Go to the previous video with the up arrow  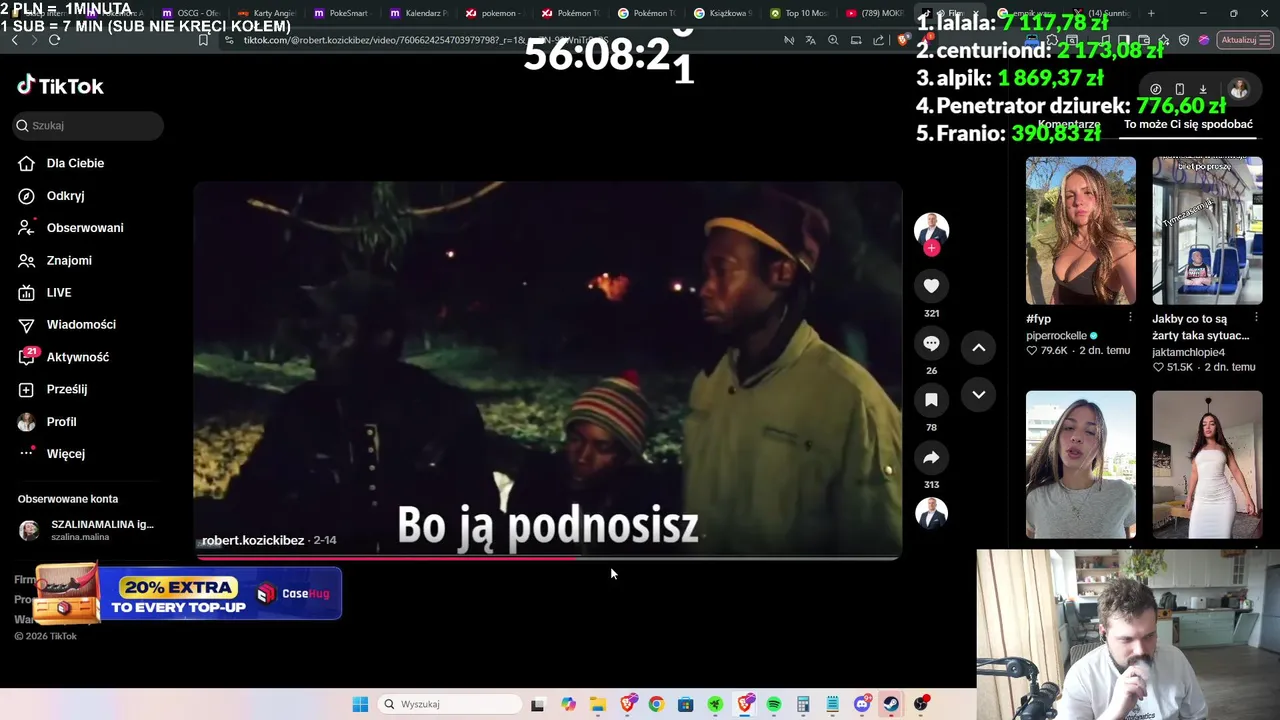[x=979, y=347]
